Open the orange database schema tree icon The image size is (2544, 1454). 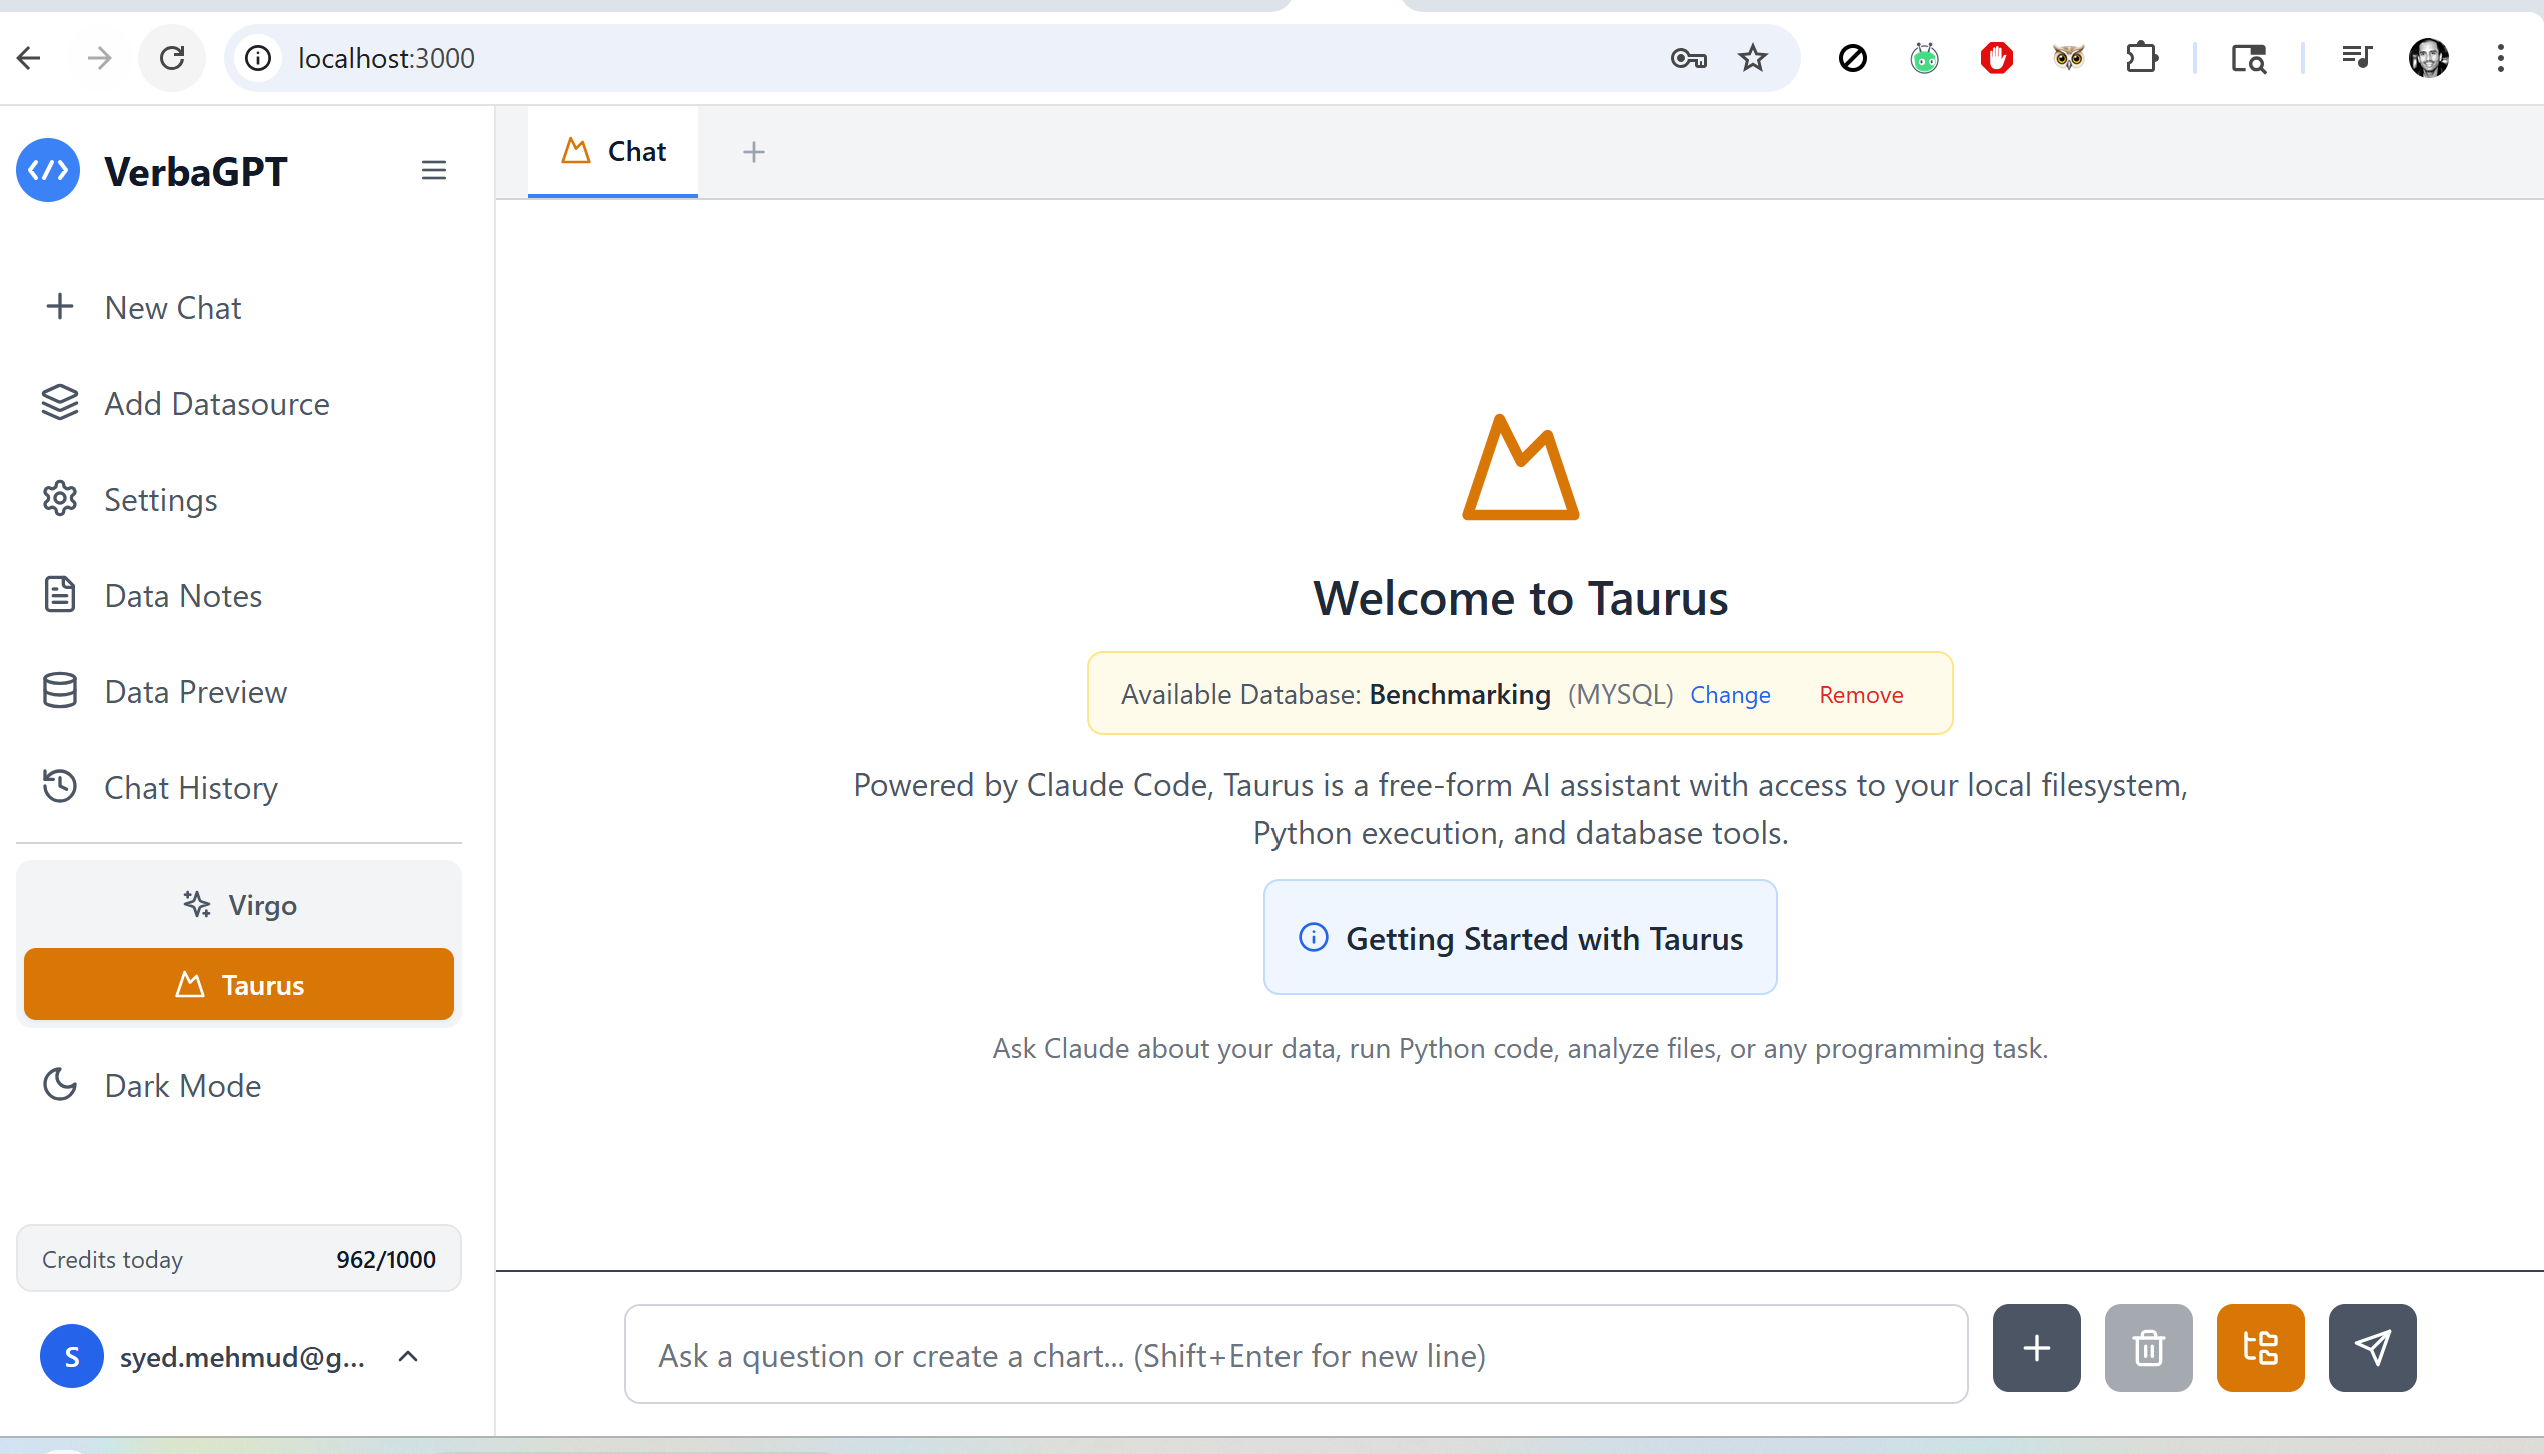coord(2260,1348)
